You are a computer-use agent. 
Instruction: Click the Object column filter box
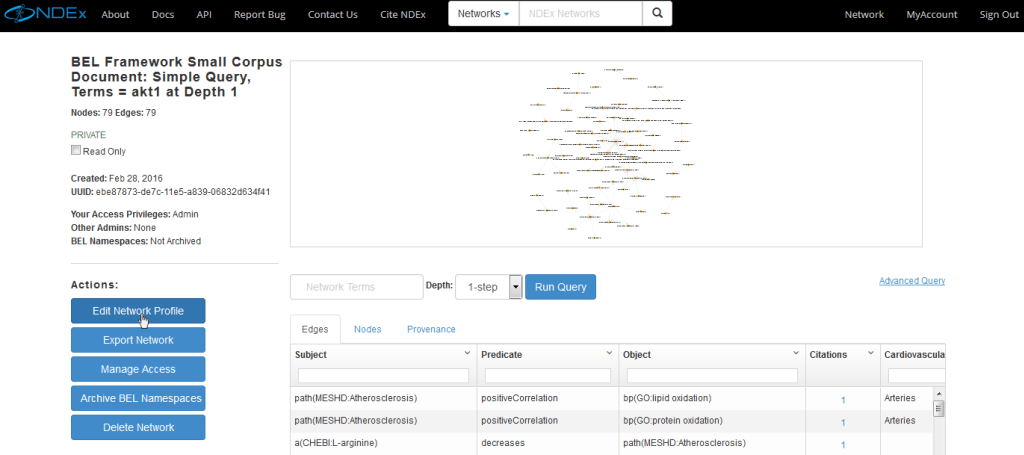(712, 375)
